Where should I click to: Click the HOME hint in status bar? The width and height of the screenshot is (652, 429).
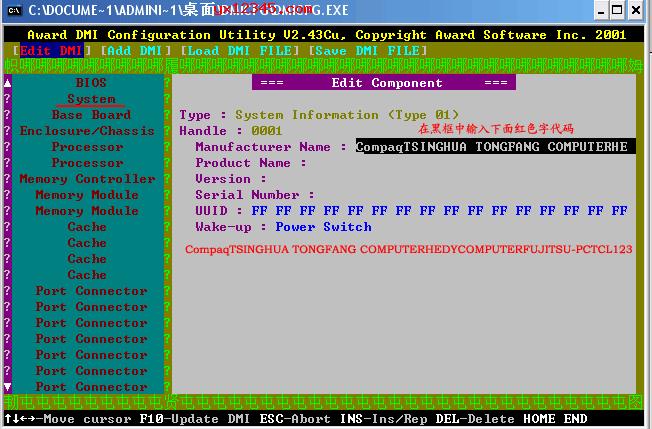click(539, 419)
